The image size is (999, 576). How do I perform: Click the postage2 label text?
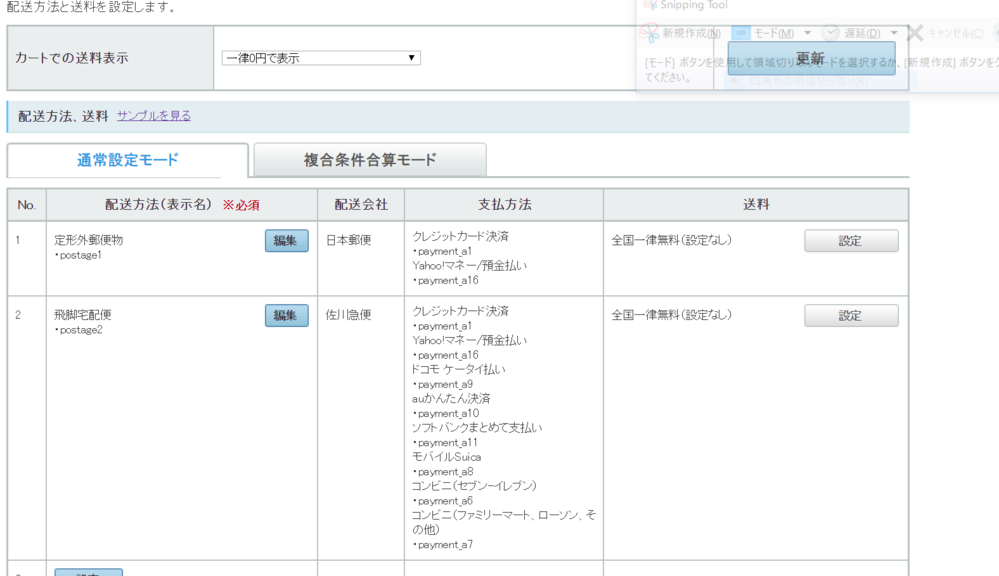click(81, 330)
